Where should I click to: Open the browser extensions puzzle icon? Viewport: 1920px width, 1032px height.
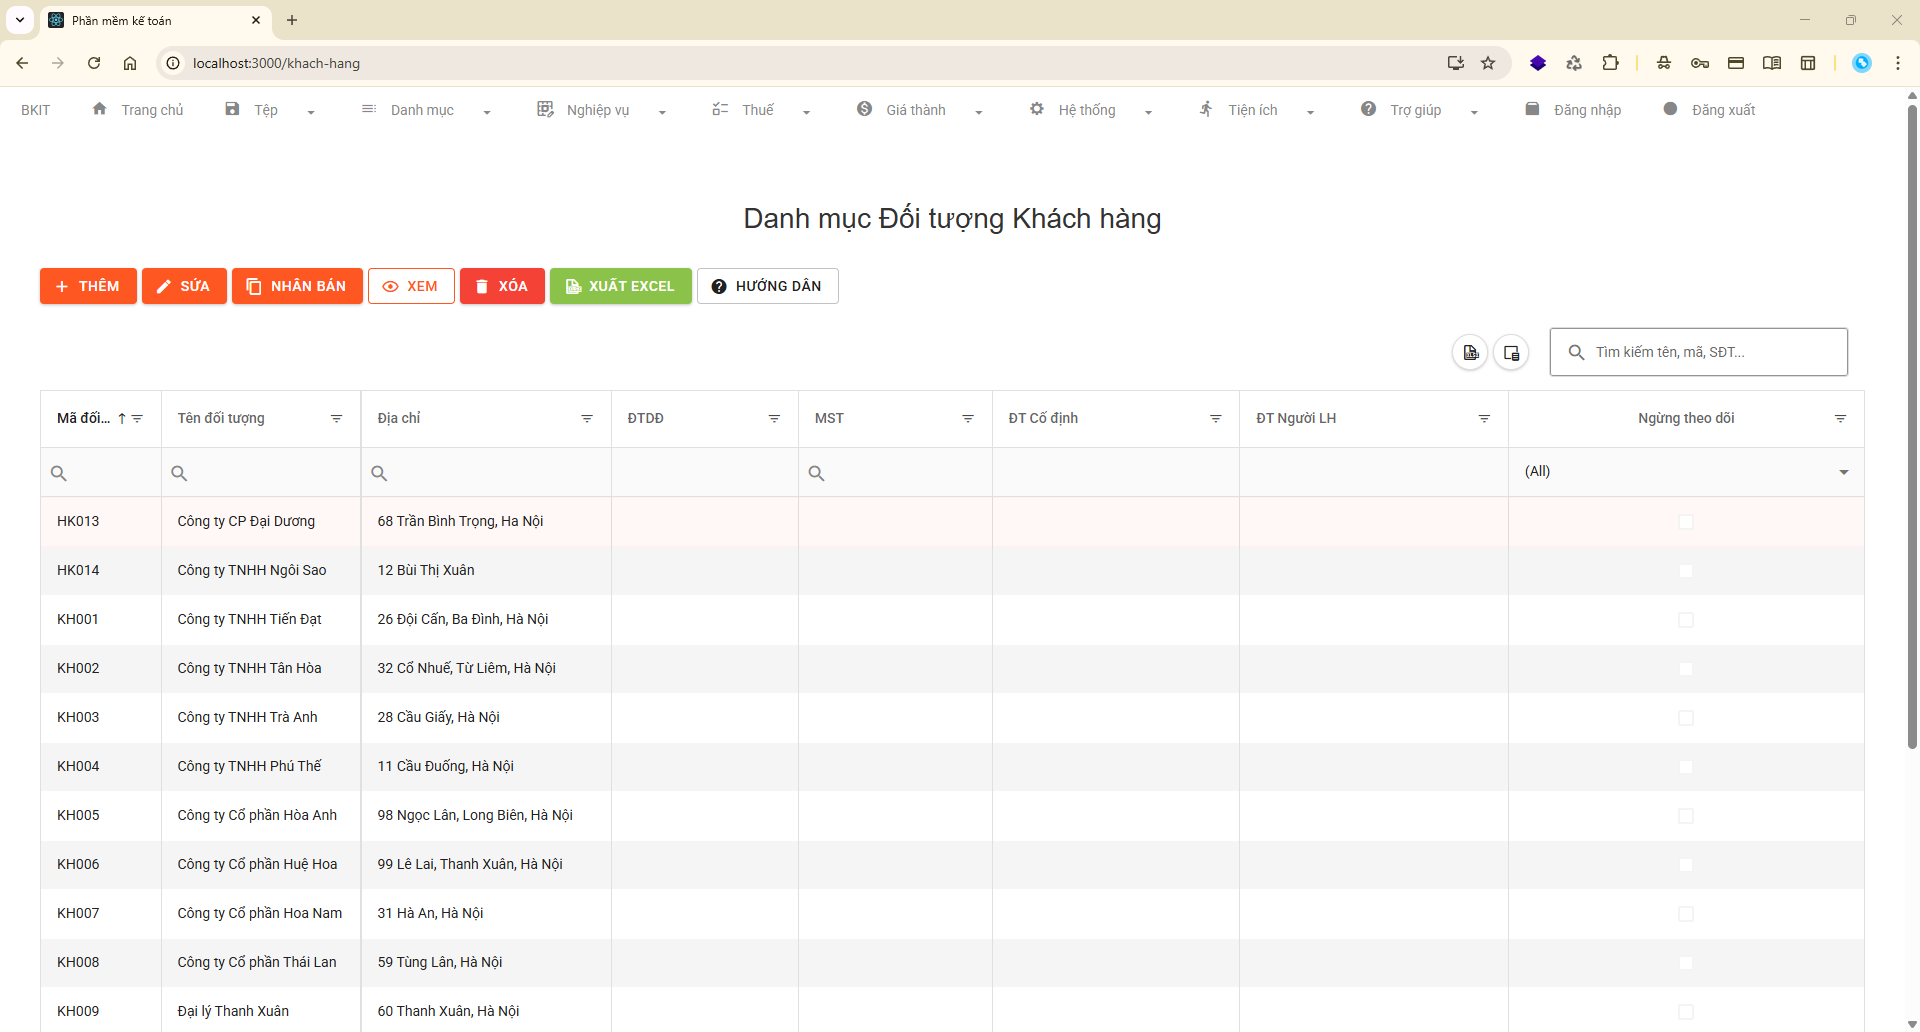1610,63
